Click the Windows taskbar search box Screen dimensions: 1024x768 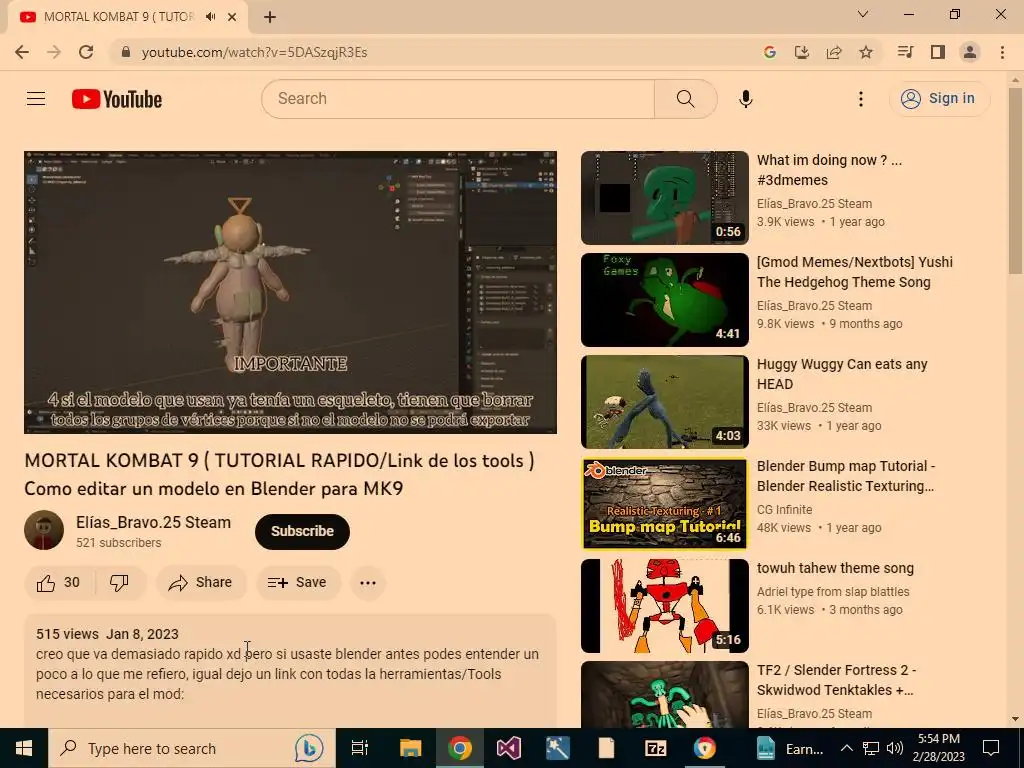pos(191,748)
